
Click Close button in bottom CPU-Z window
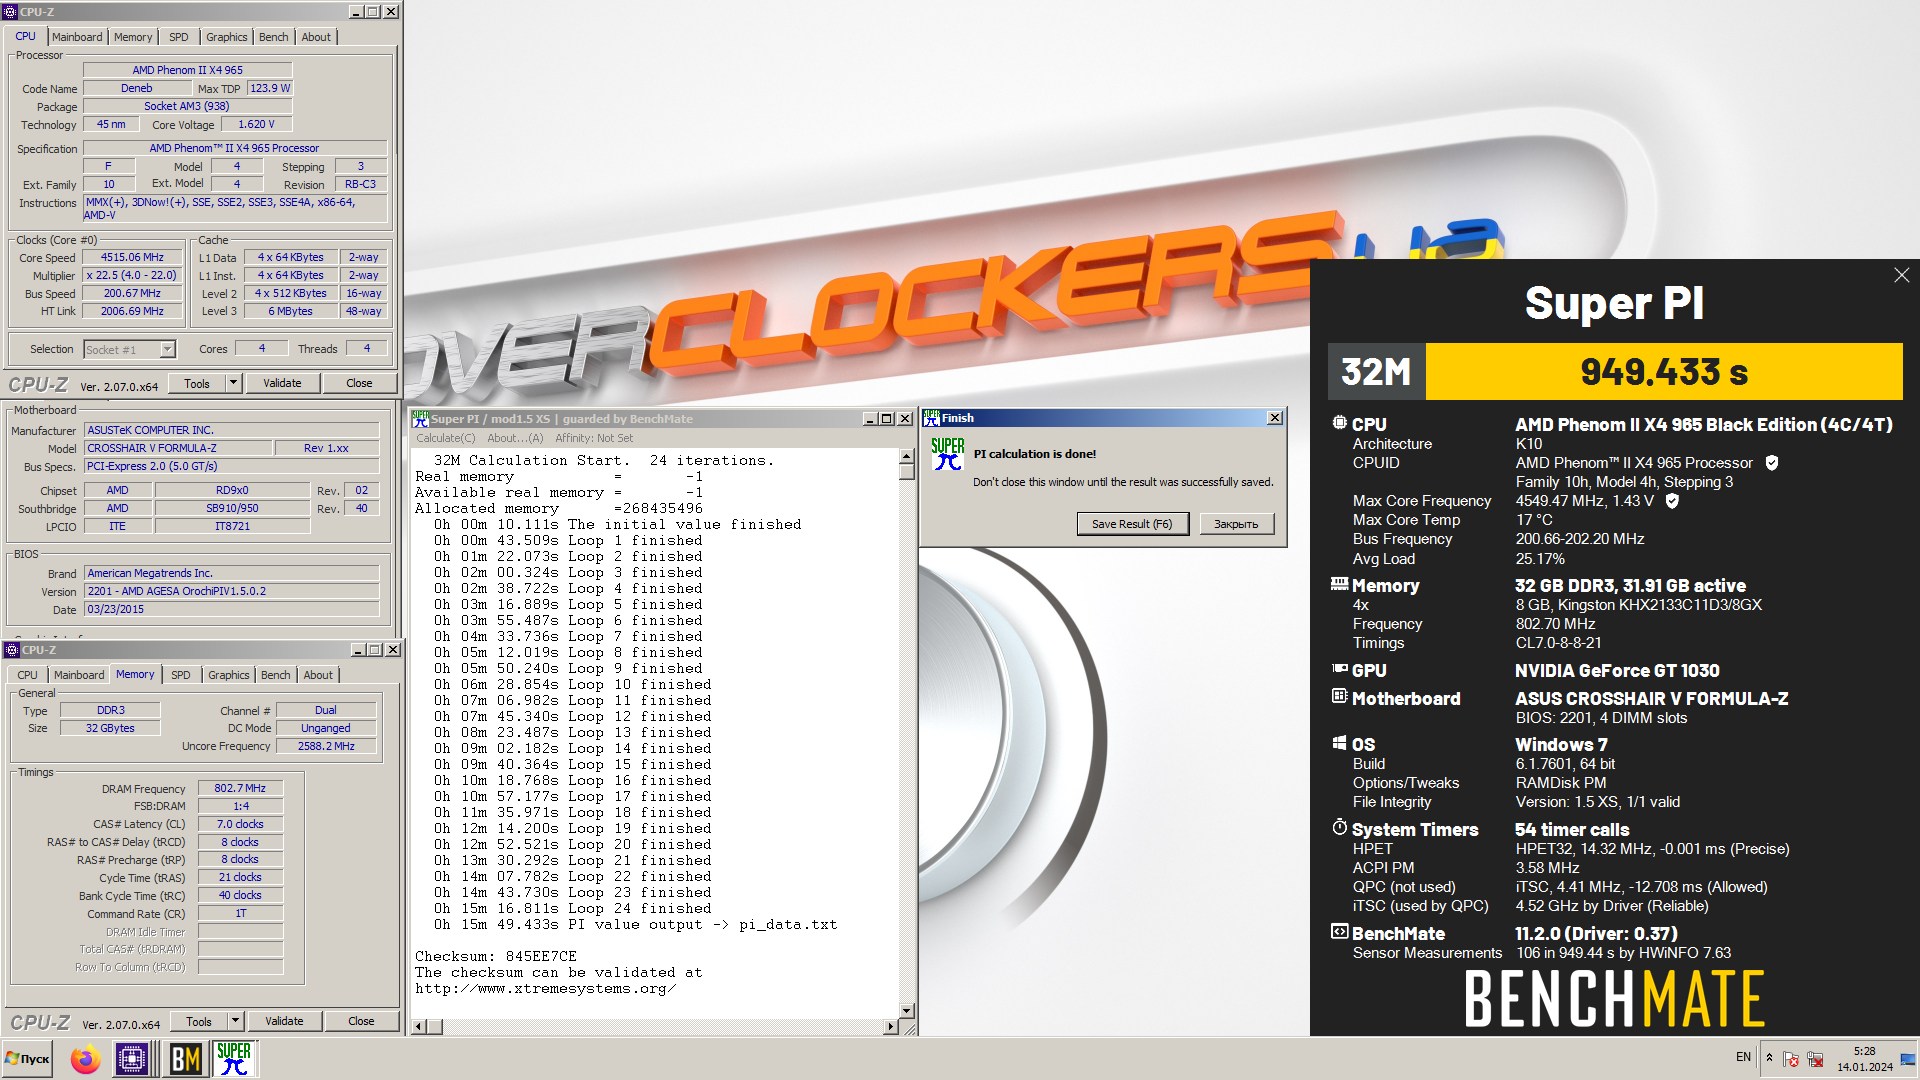[x=361, y=1021]
